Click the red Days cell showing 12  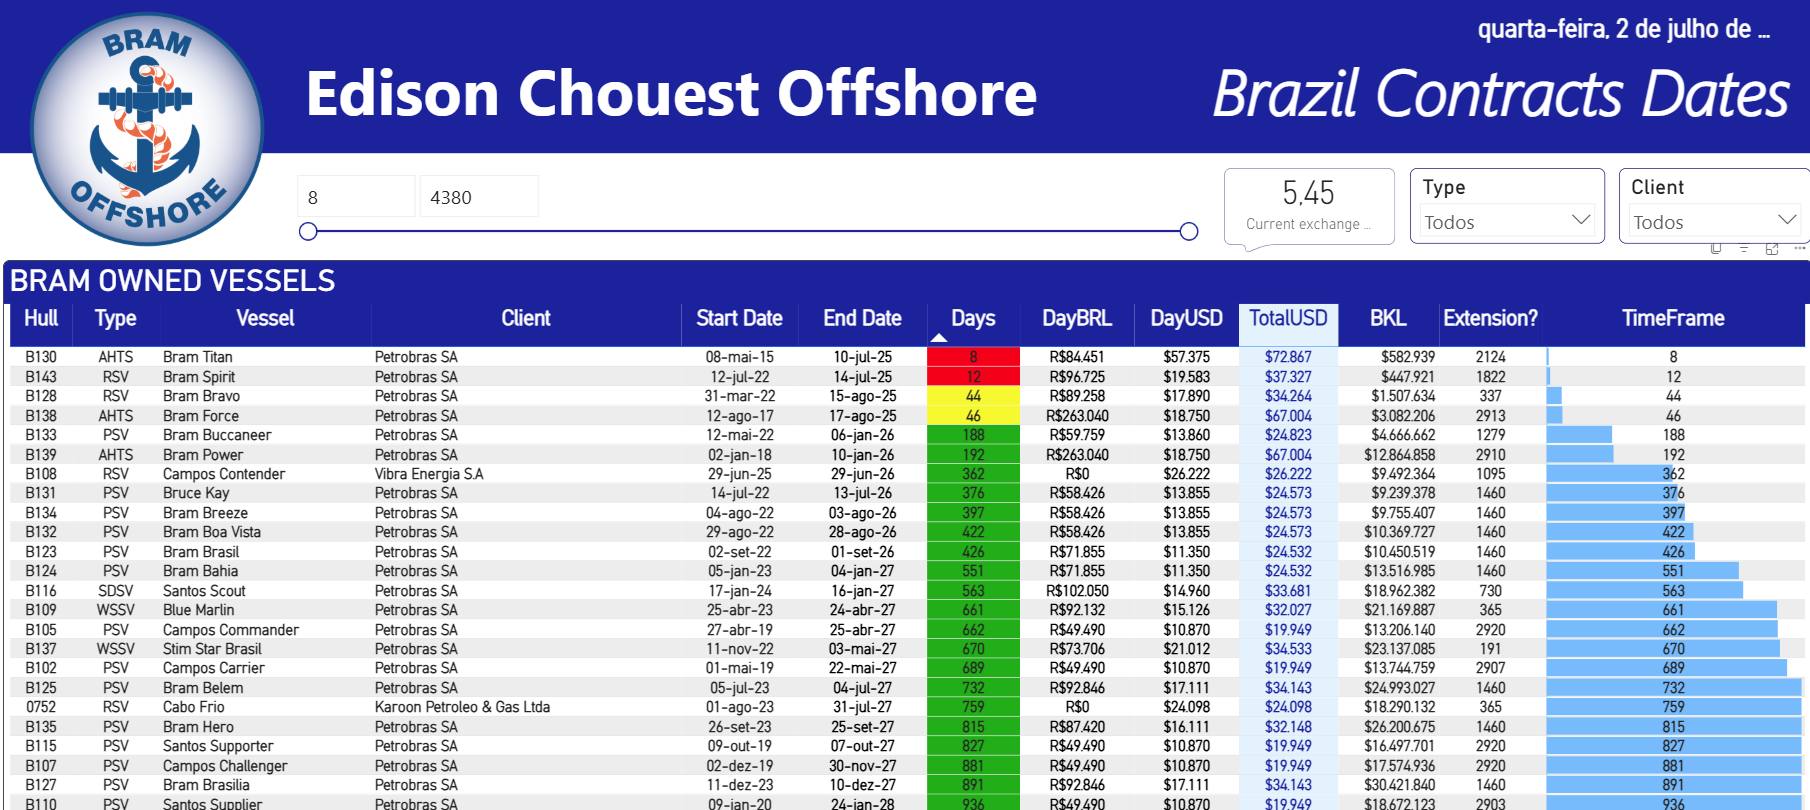[973, 377]
